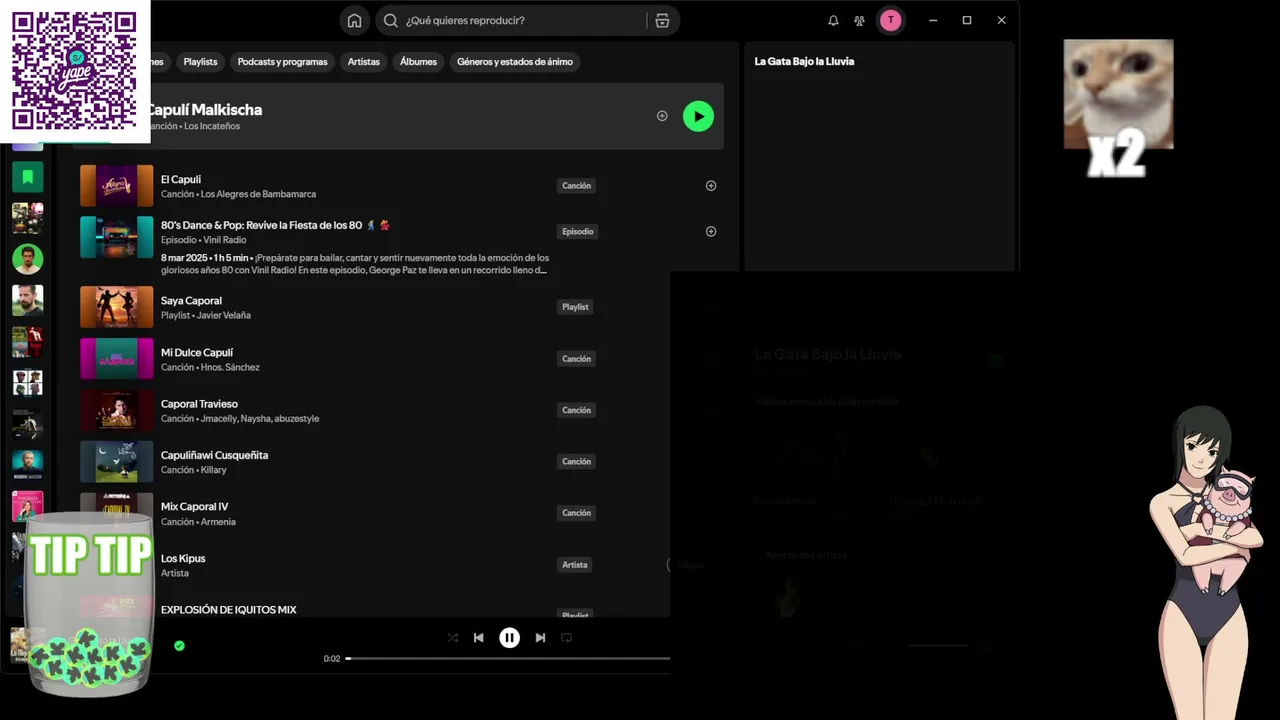Open the Mi Dulce Capulí cover art
1280x720 pixels.
[x=117, y=359]
